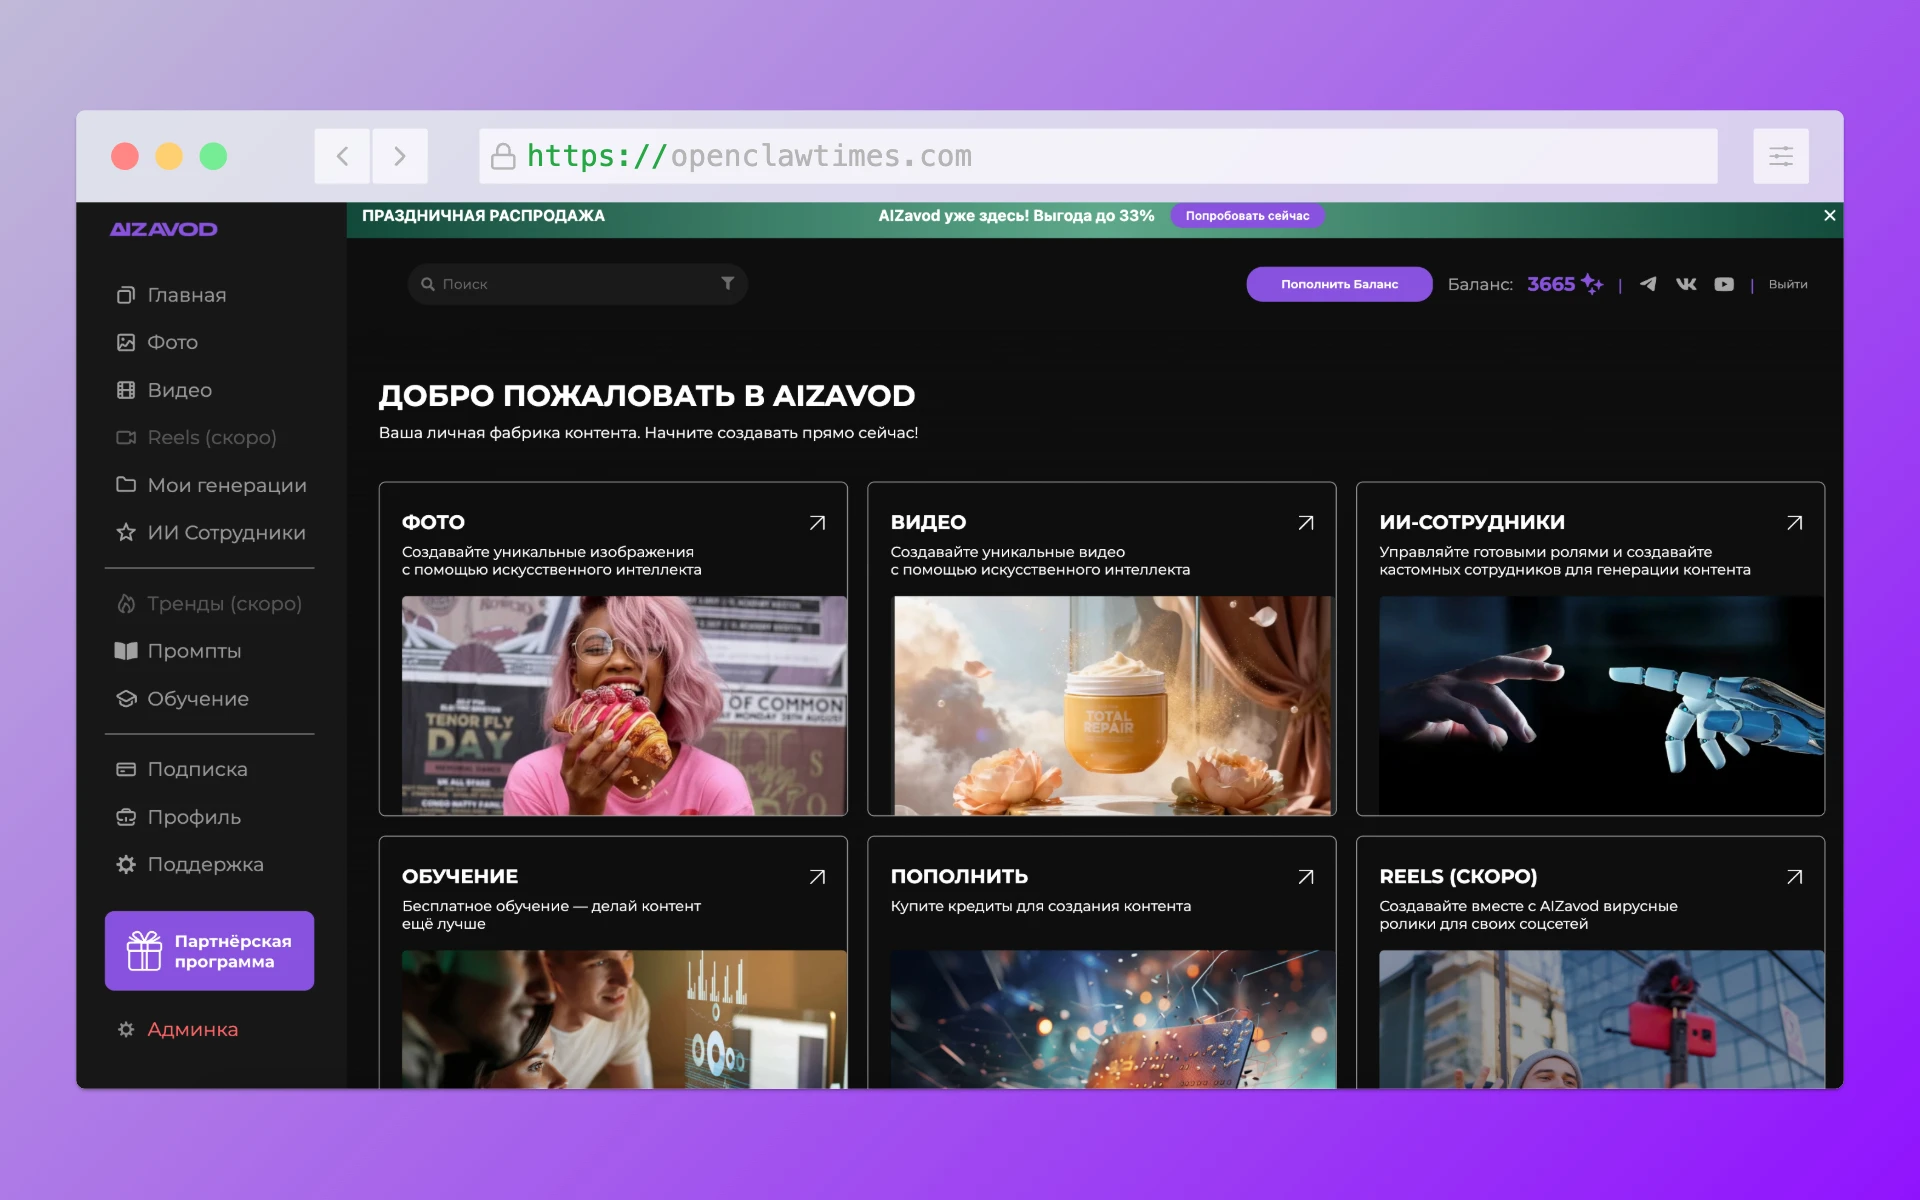Open the ПОПОЛНИТЬ card thumbnail
Viewport: 1920px width, 1200px height.
coord(1113,1019)
